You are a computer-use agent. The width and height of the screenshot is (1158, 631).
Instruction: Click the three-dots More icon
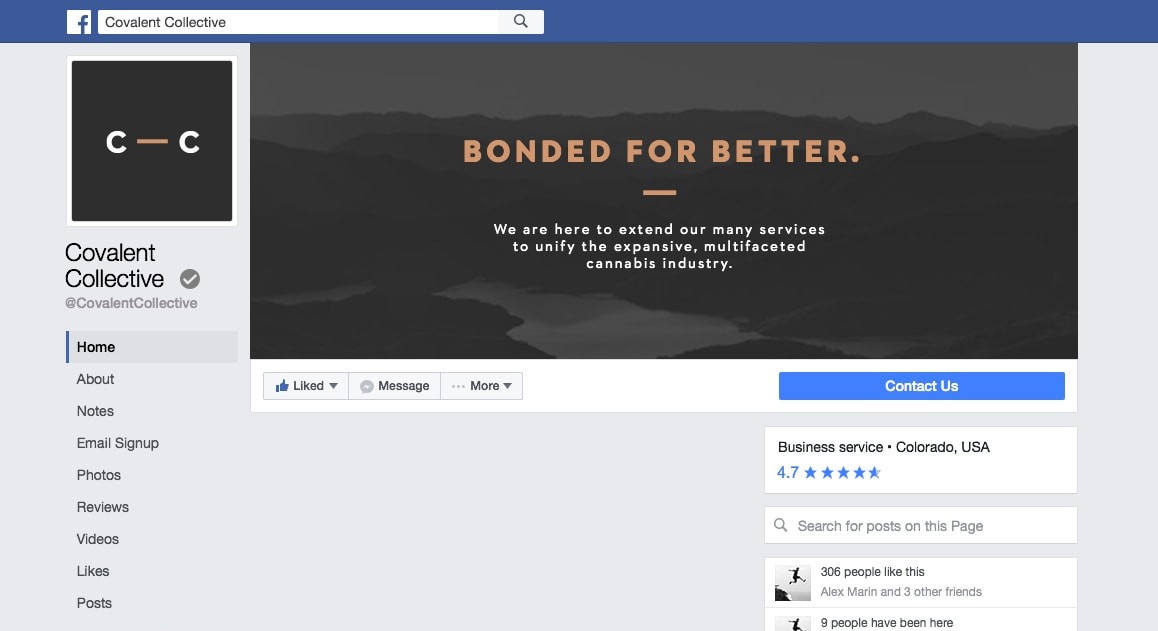458,386
